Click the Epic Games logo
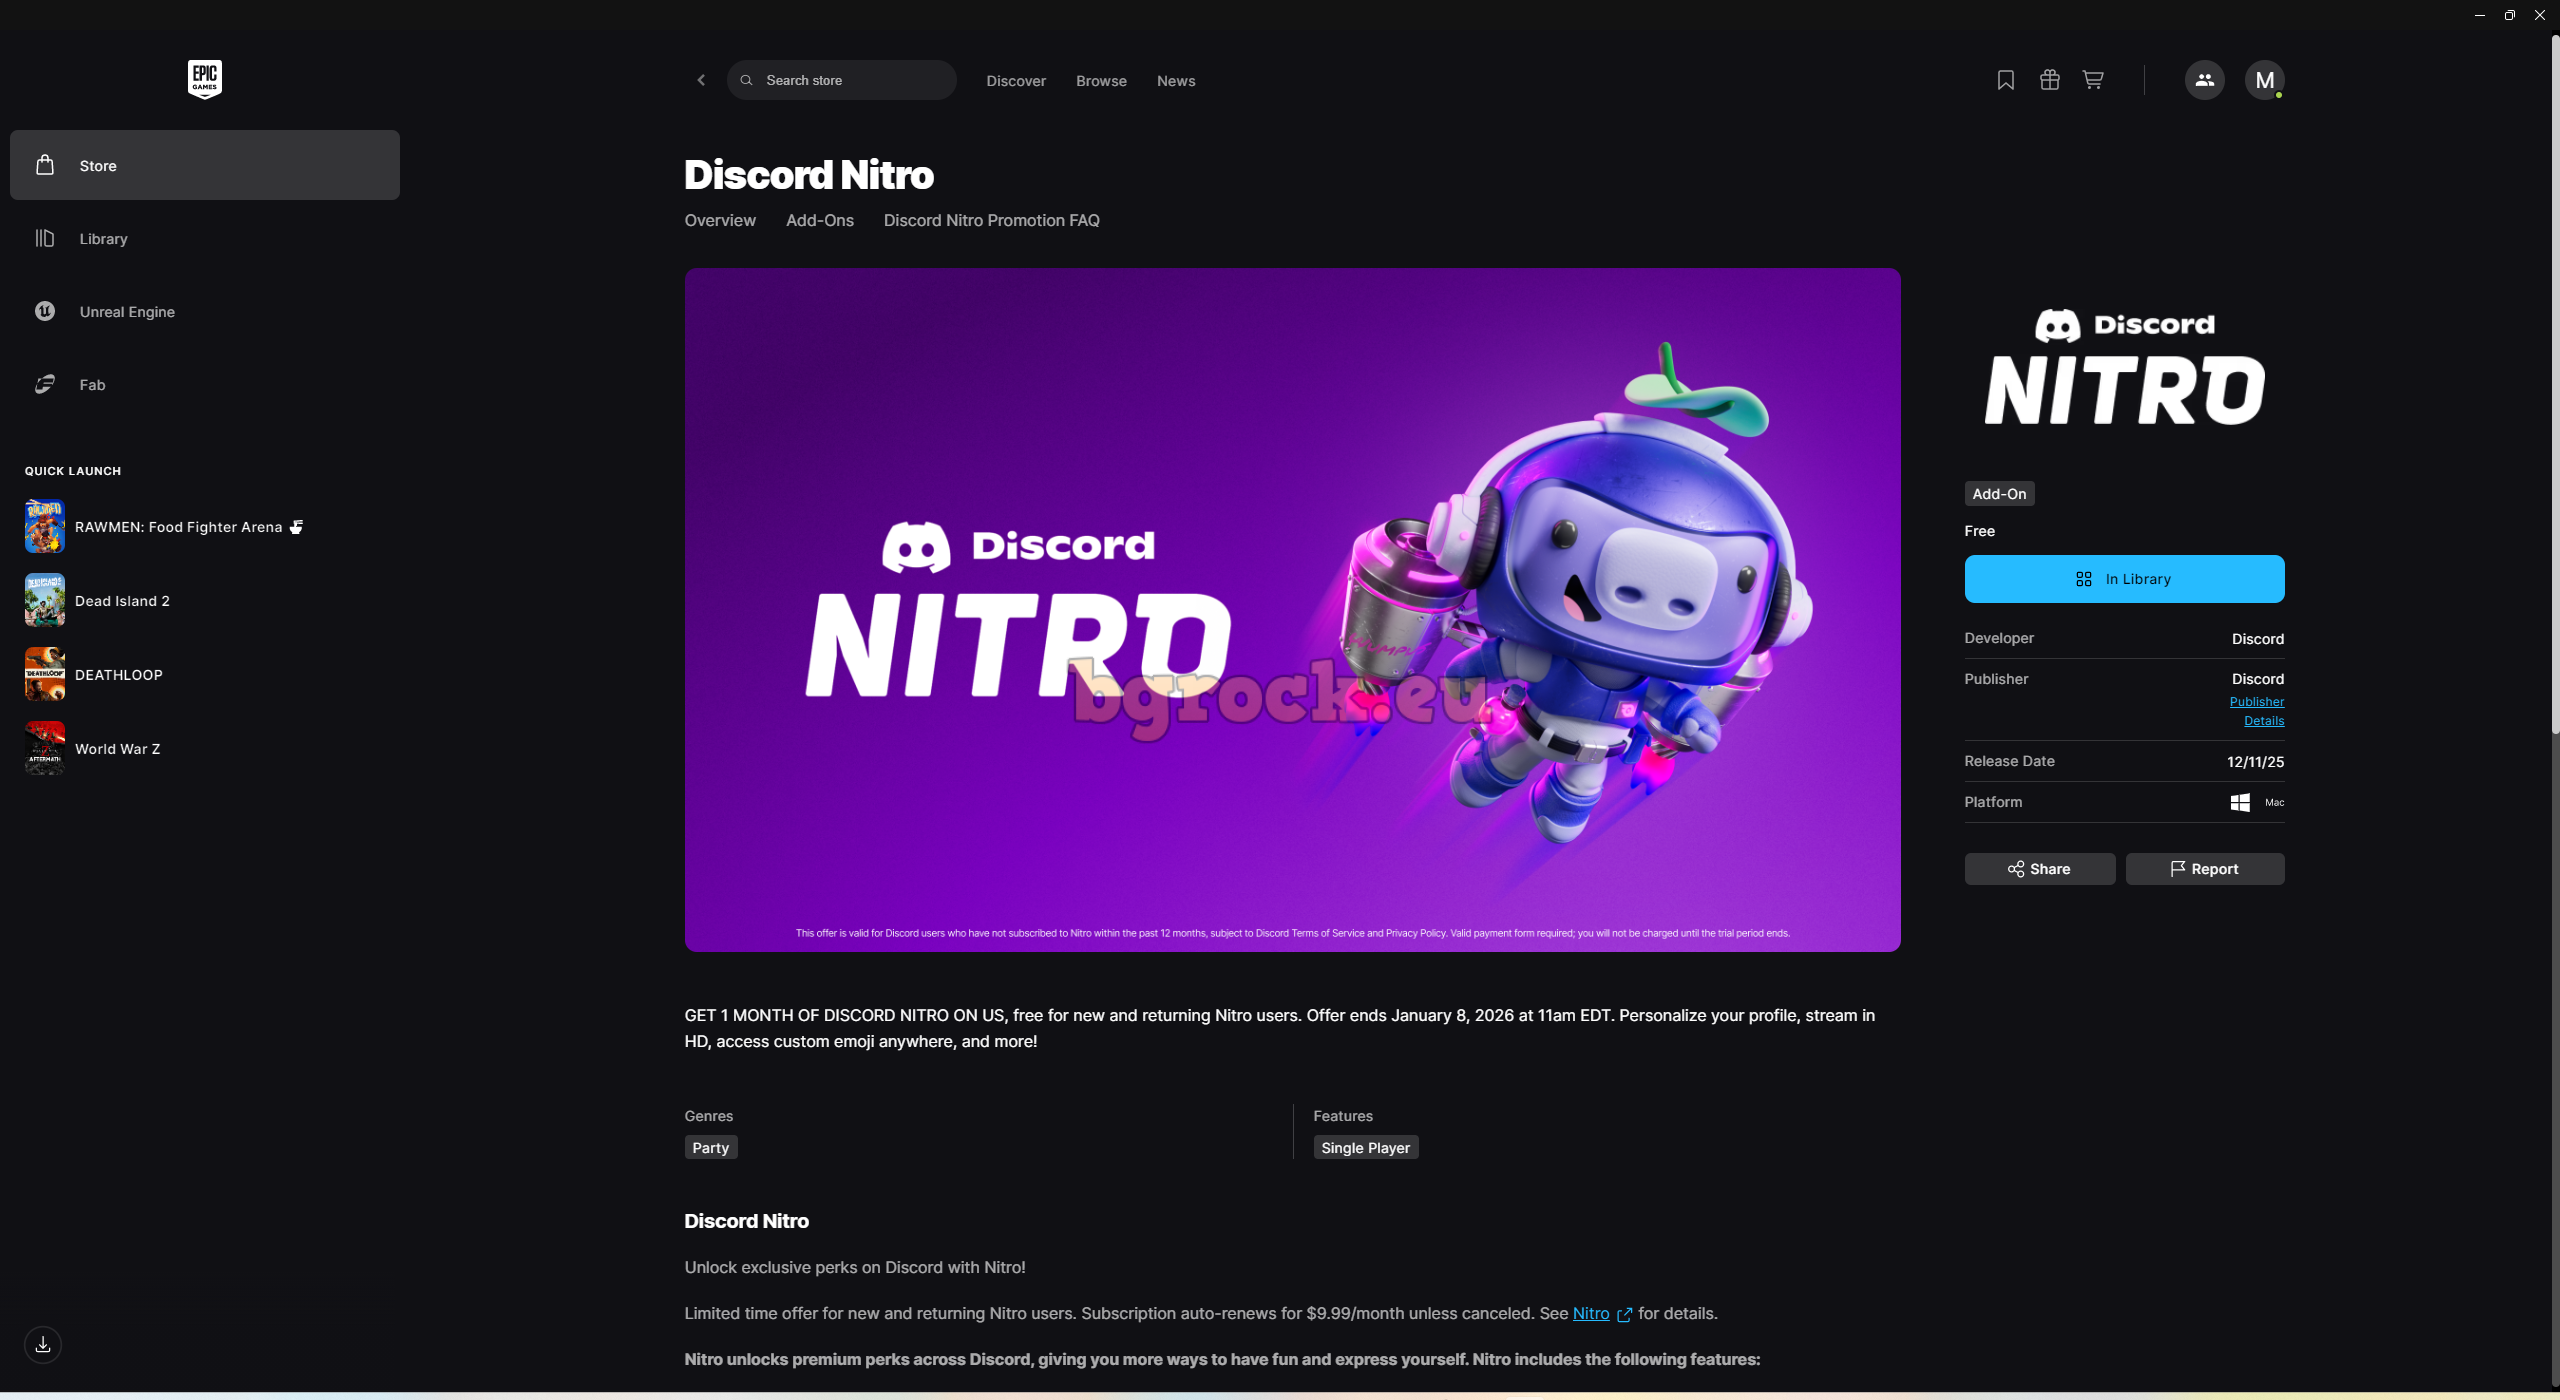This screenshot has width=2560, height=1400. (x=204, y=79)
